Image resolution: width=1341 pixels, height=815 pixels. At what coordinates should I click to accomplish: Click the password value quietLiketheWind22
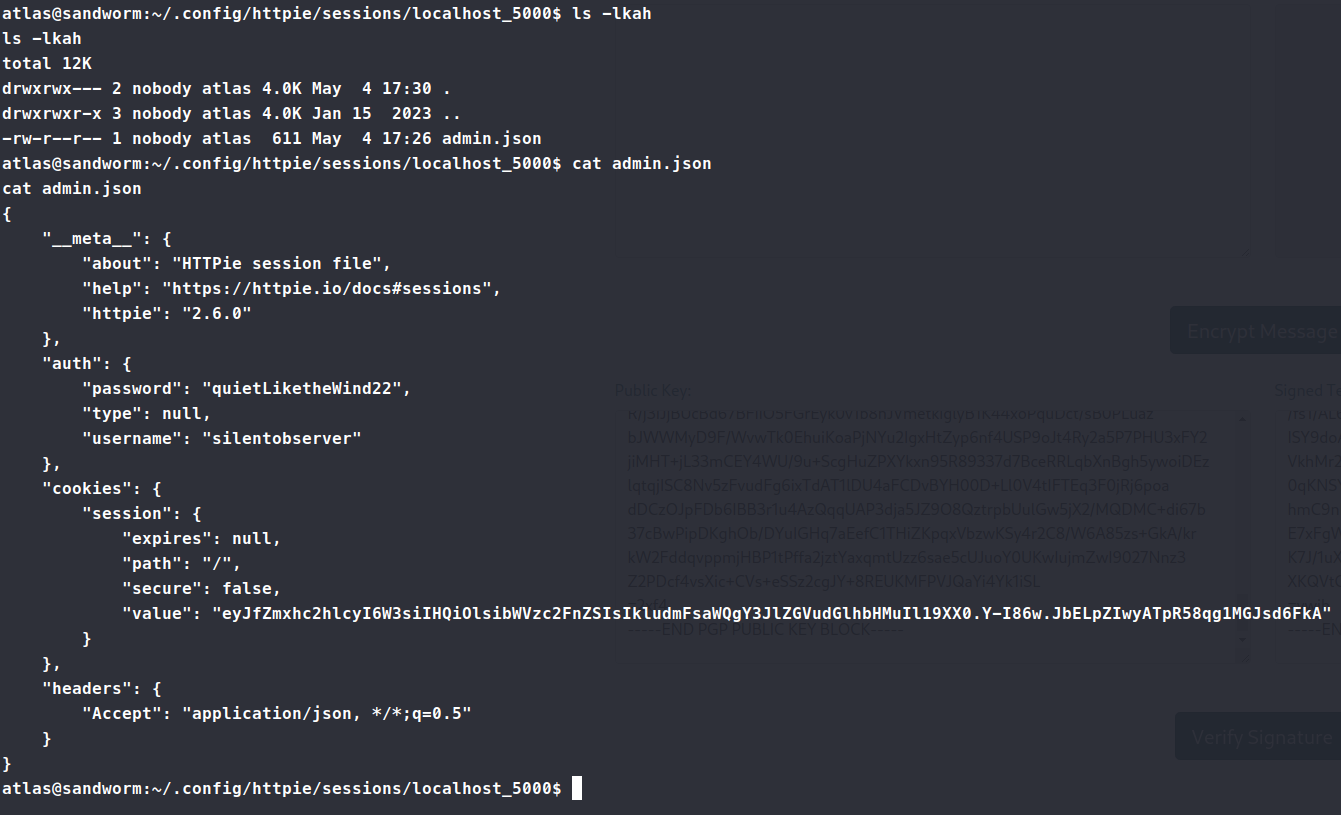pyautogui.click(x=306, y=388)
